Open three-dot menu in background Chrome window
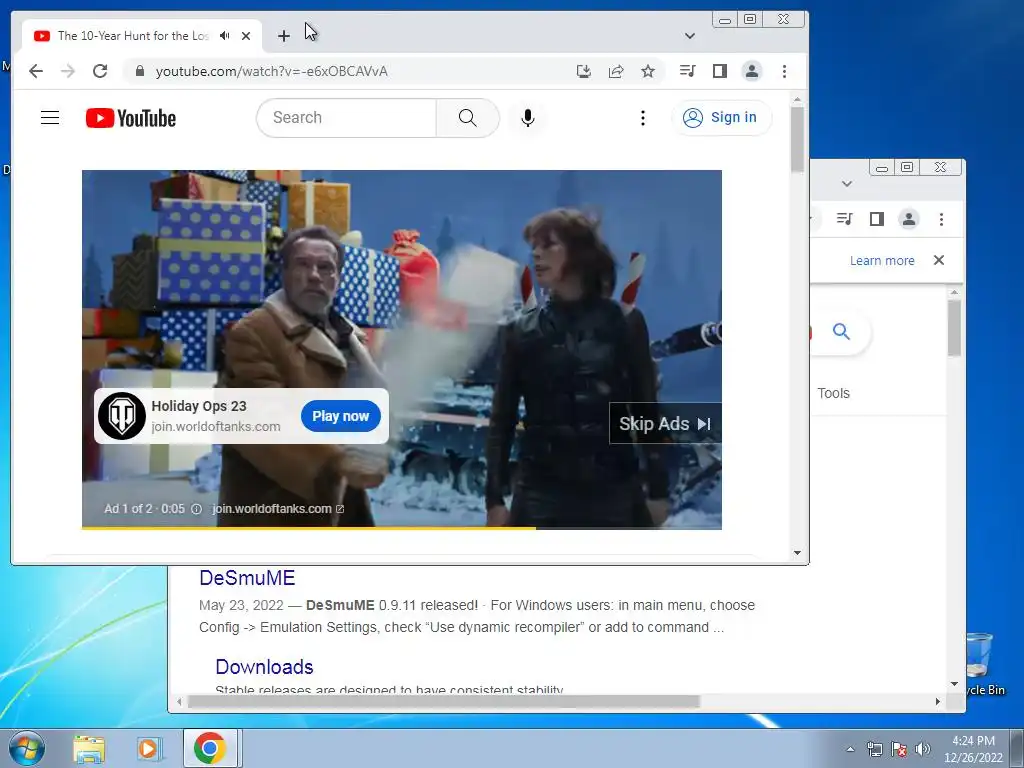The height and width of the screenshot is (768, 1024). [x=941, y=219]
